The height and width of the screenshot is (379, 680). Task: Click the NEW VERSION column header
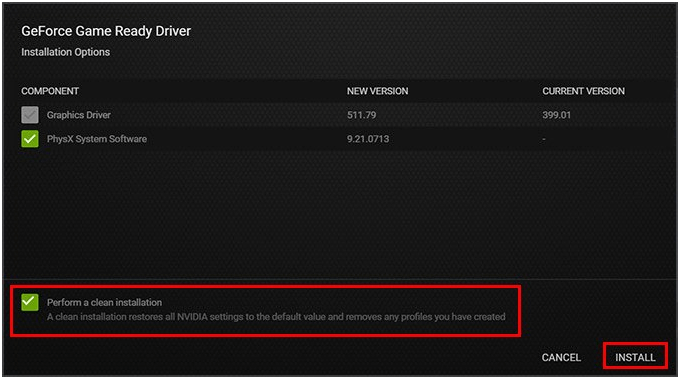point(377,91)
